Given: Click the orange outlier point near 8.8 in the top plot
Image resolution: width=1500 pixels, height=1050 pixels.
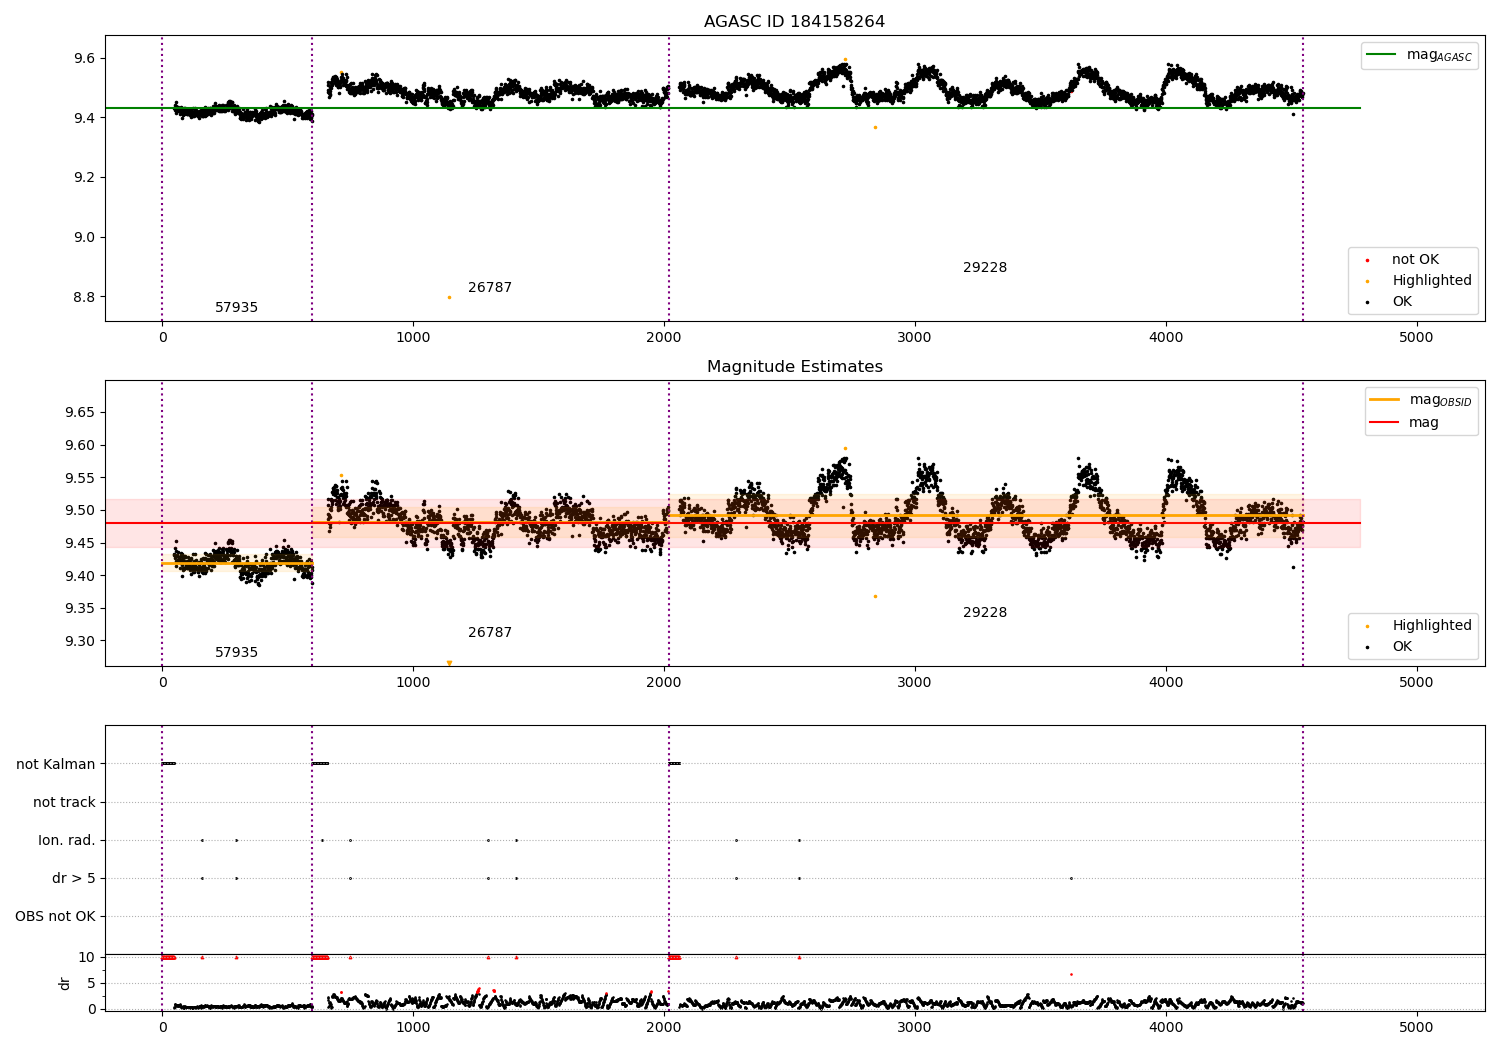Looking at the screenshot, I should pos(449,297).
